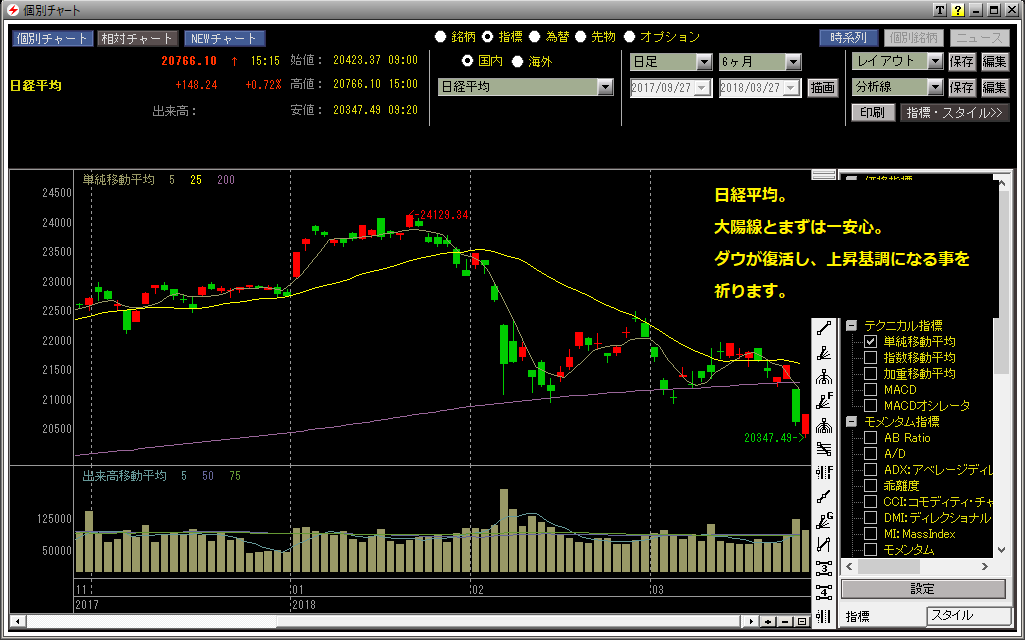Viewport: 1025px width, 640px height.
Task: Select the N-shaped zigzag line tool
Action: (x=824, y=545)
